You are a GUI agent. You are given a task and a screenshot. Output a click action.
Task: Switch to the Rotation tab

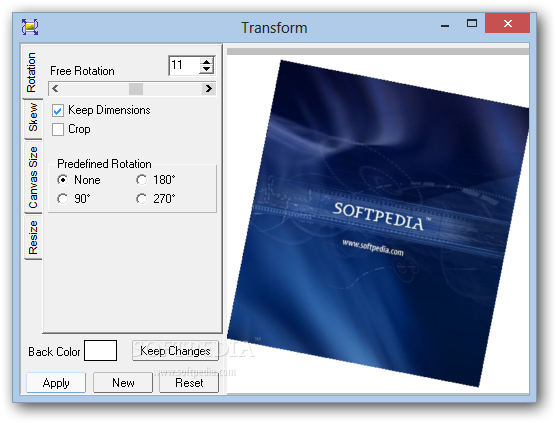click(32, 72)
